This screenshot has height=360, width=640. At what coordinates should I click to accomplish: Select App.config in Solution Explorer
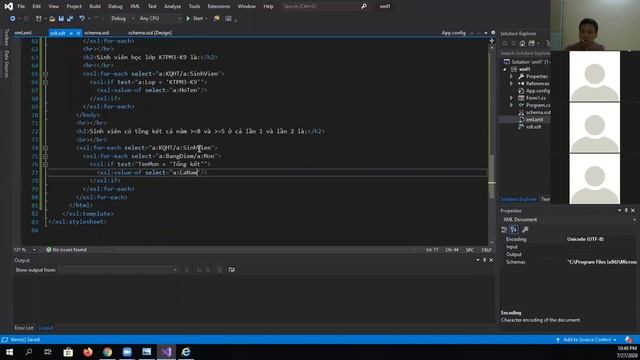pos(534,91)
